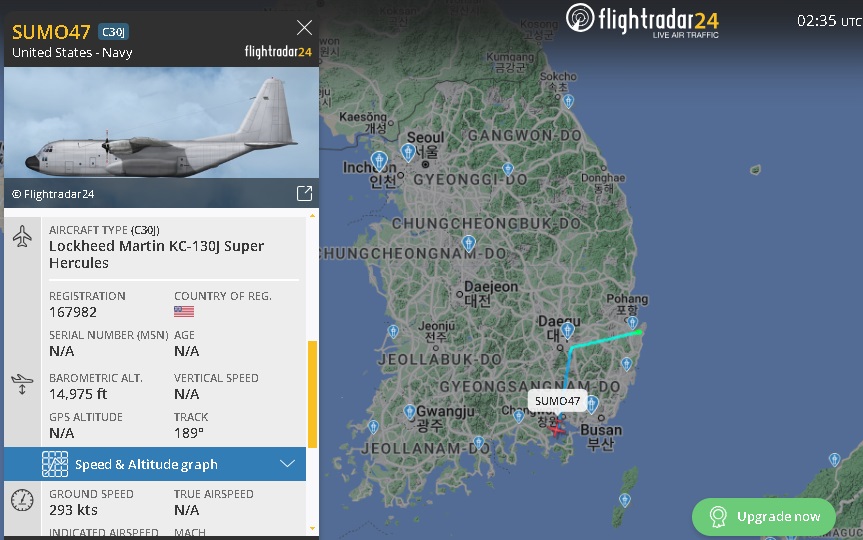Click the Sokcho airport pin
Viewport: 863px width, 540px height.
569,101
